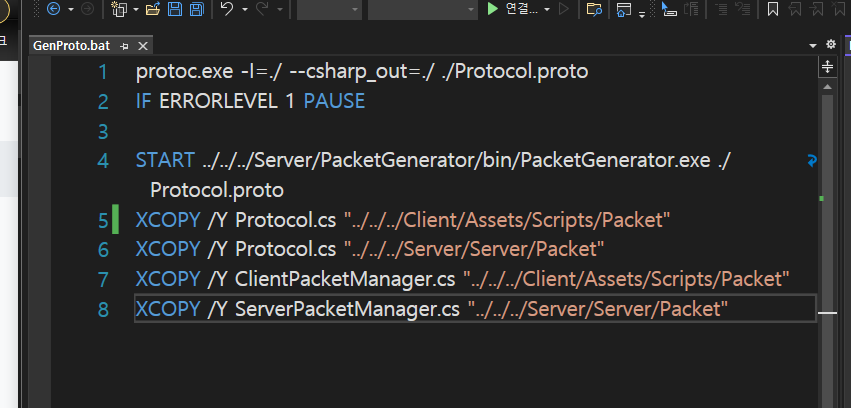The height and width of the screenshot is (408, 851).
Task: Toggle the bookmark icon in the toolbar
Action: pyautogui.click(x=773, y=9)
